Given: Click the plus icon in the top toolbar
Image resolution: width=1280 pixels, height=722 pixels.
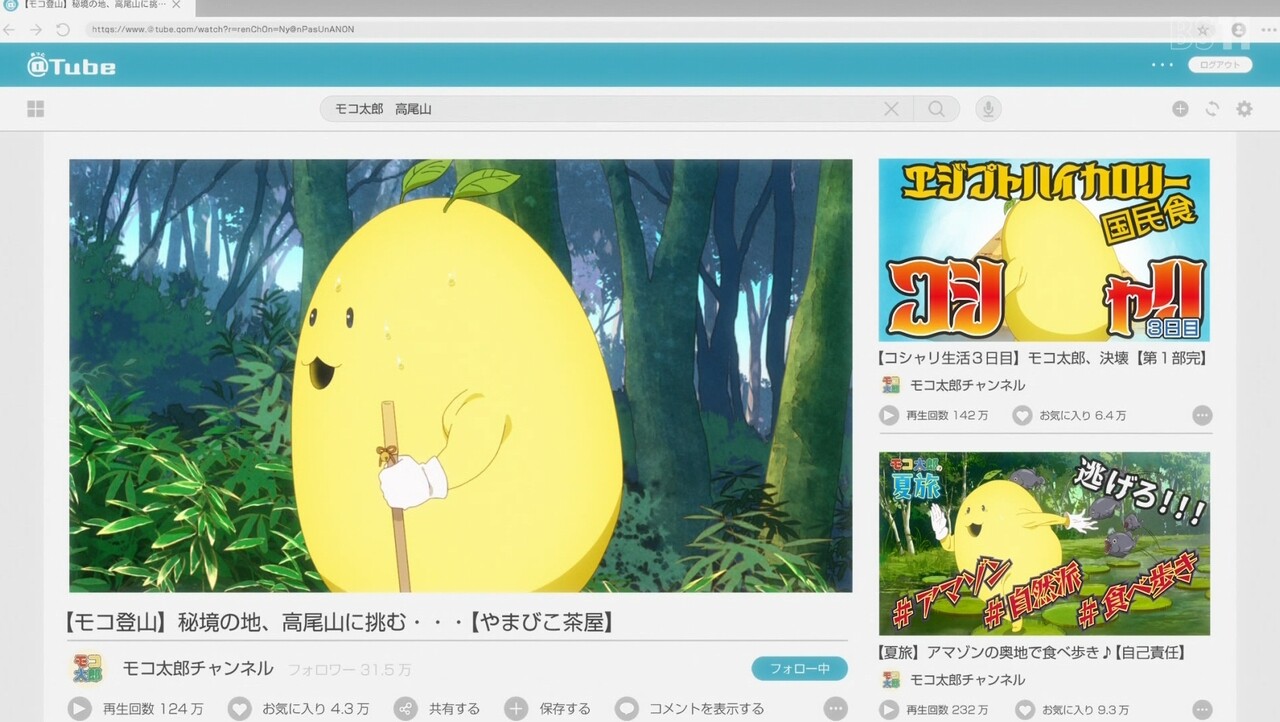Looking at the screenshot, I should (x=1180, y=109).
